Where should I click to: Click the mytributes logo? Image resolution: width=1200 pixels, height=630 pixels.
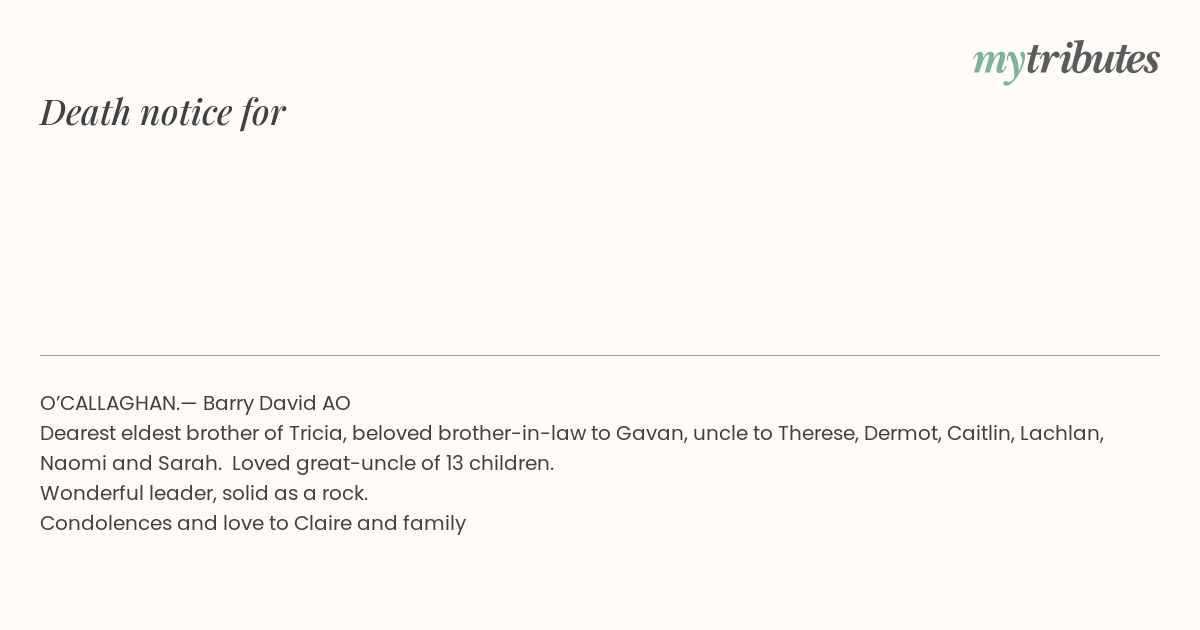tap(1065, 60)
